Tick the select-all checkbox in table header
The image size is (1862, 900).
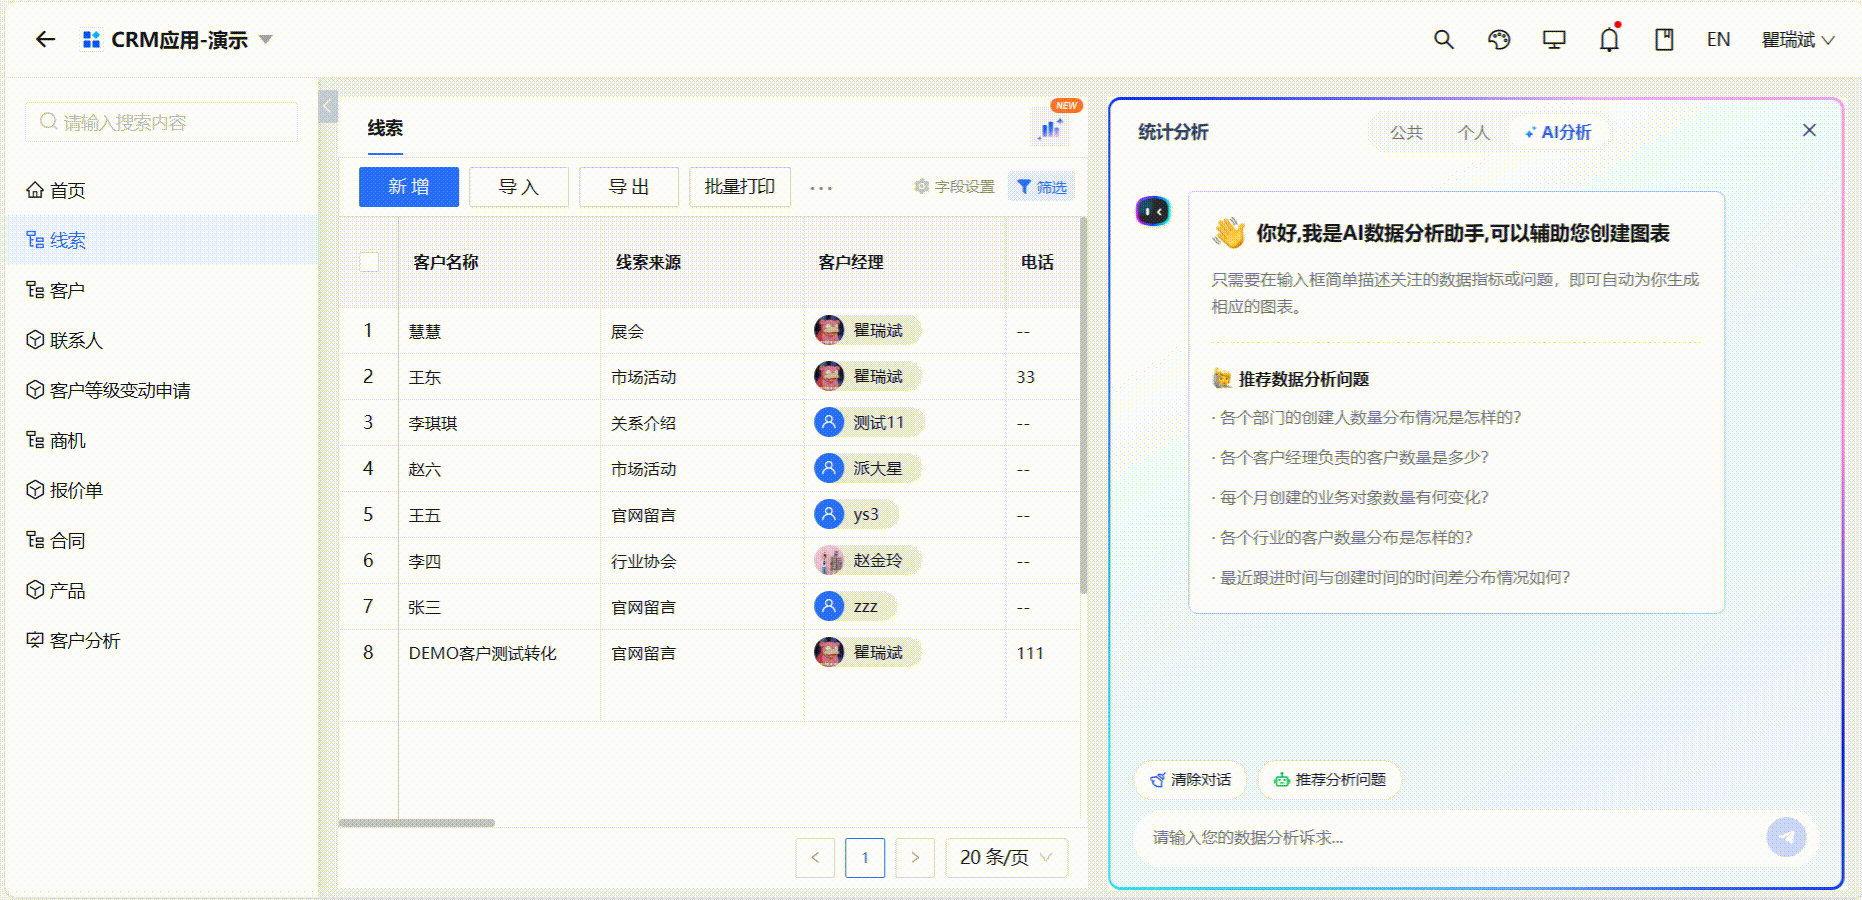click(369, 262)
